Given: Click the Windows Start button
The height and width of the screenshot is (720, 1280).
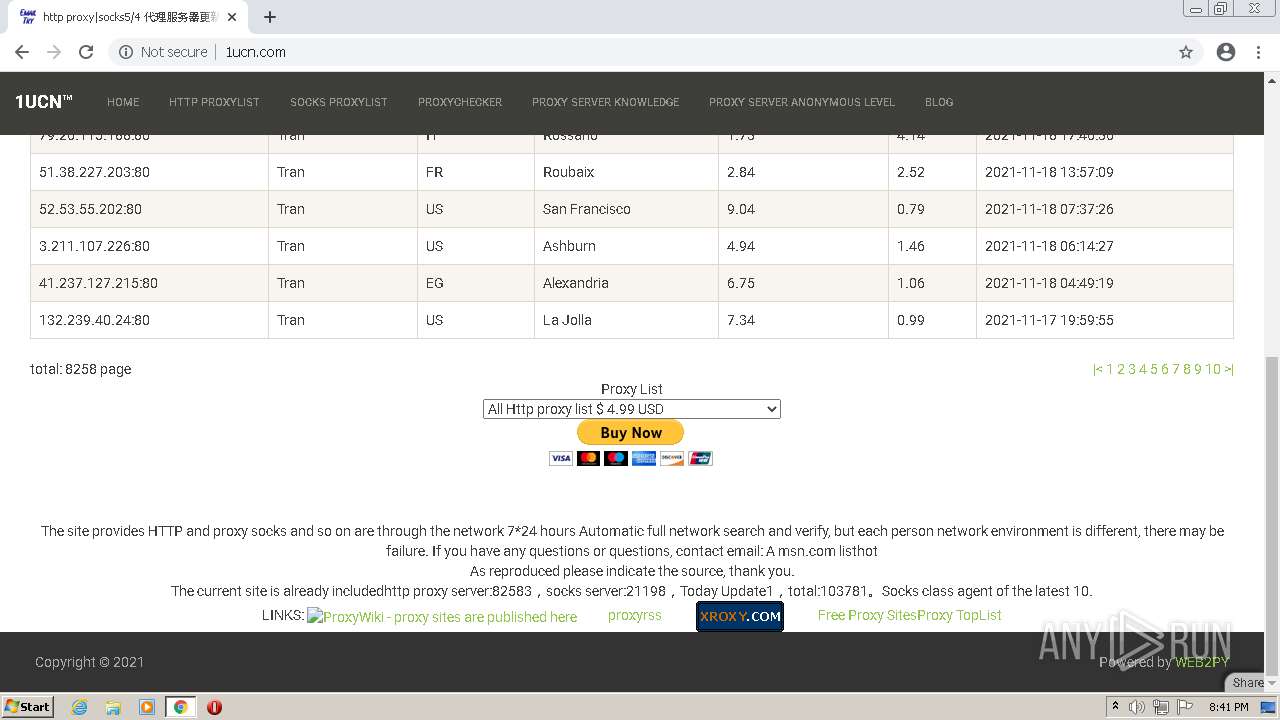Looking at the screenshot, I should pyautogui.click(x=27, y=706).
